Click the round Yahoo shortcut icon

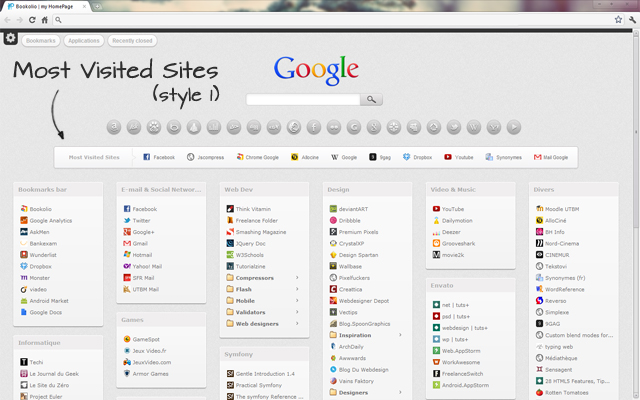[494, 127]
